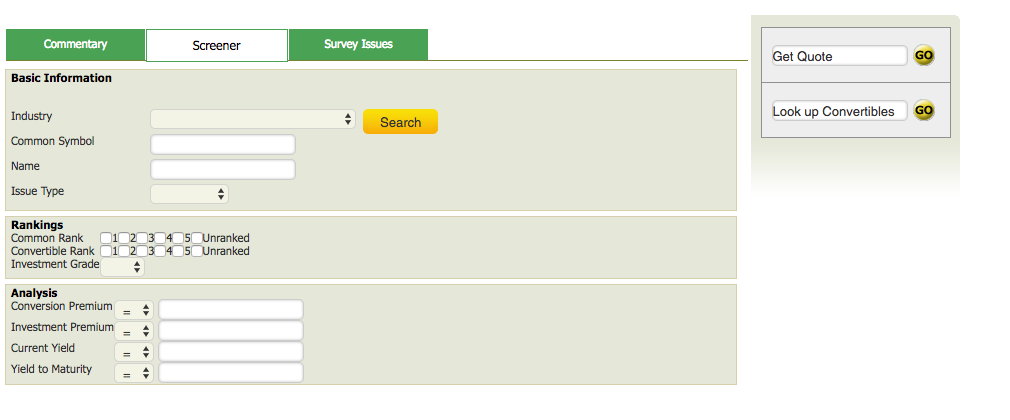1010x420 pixels.
Task: Open the Industry dropdown
Action: [253, 119]
